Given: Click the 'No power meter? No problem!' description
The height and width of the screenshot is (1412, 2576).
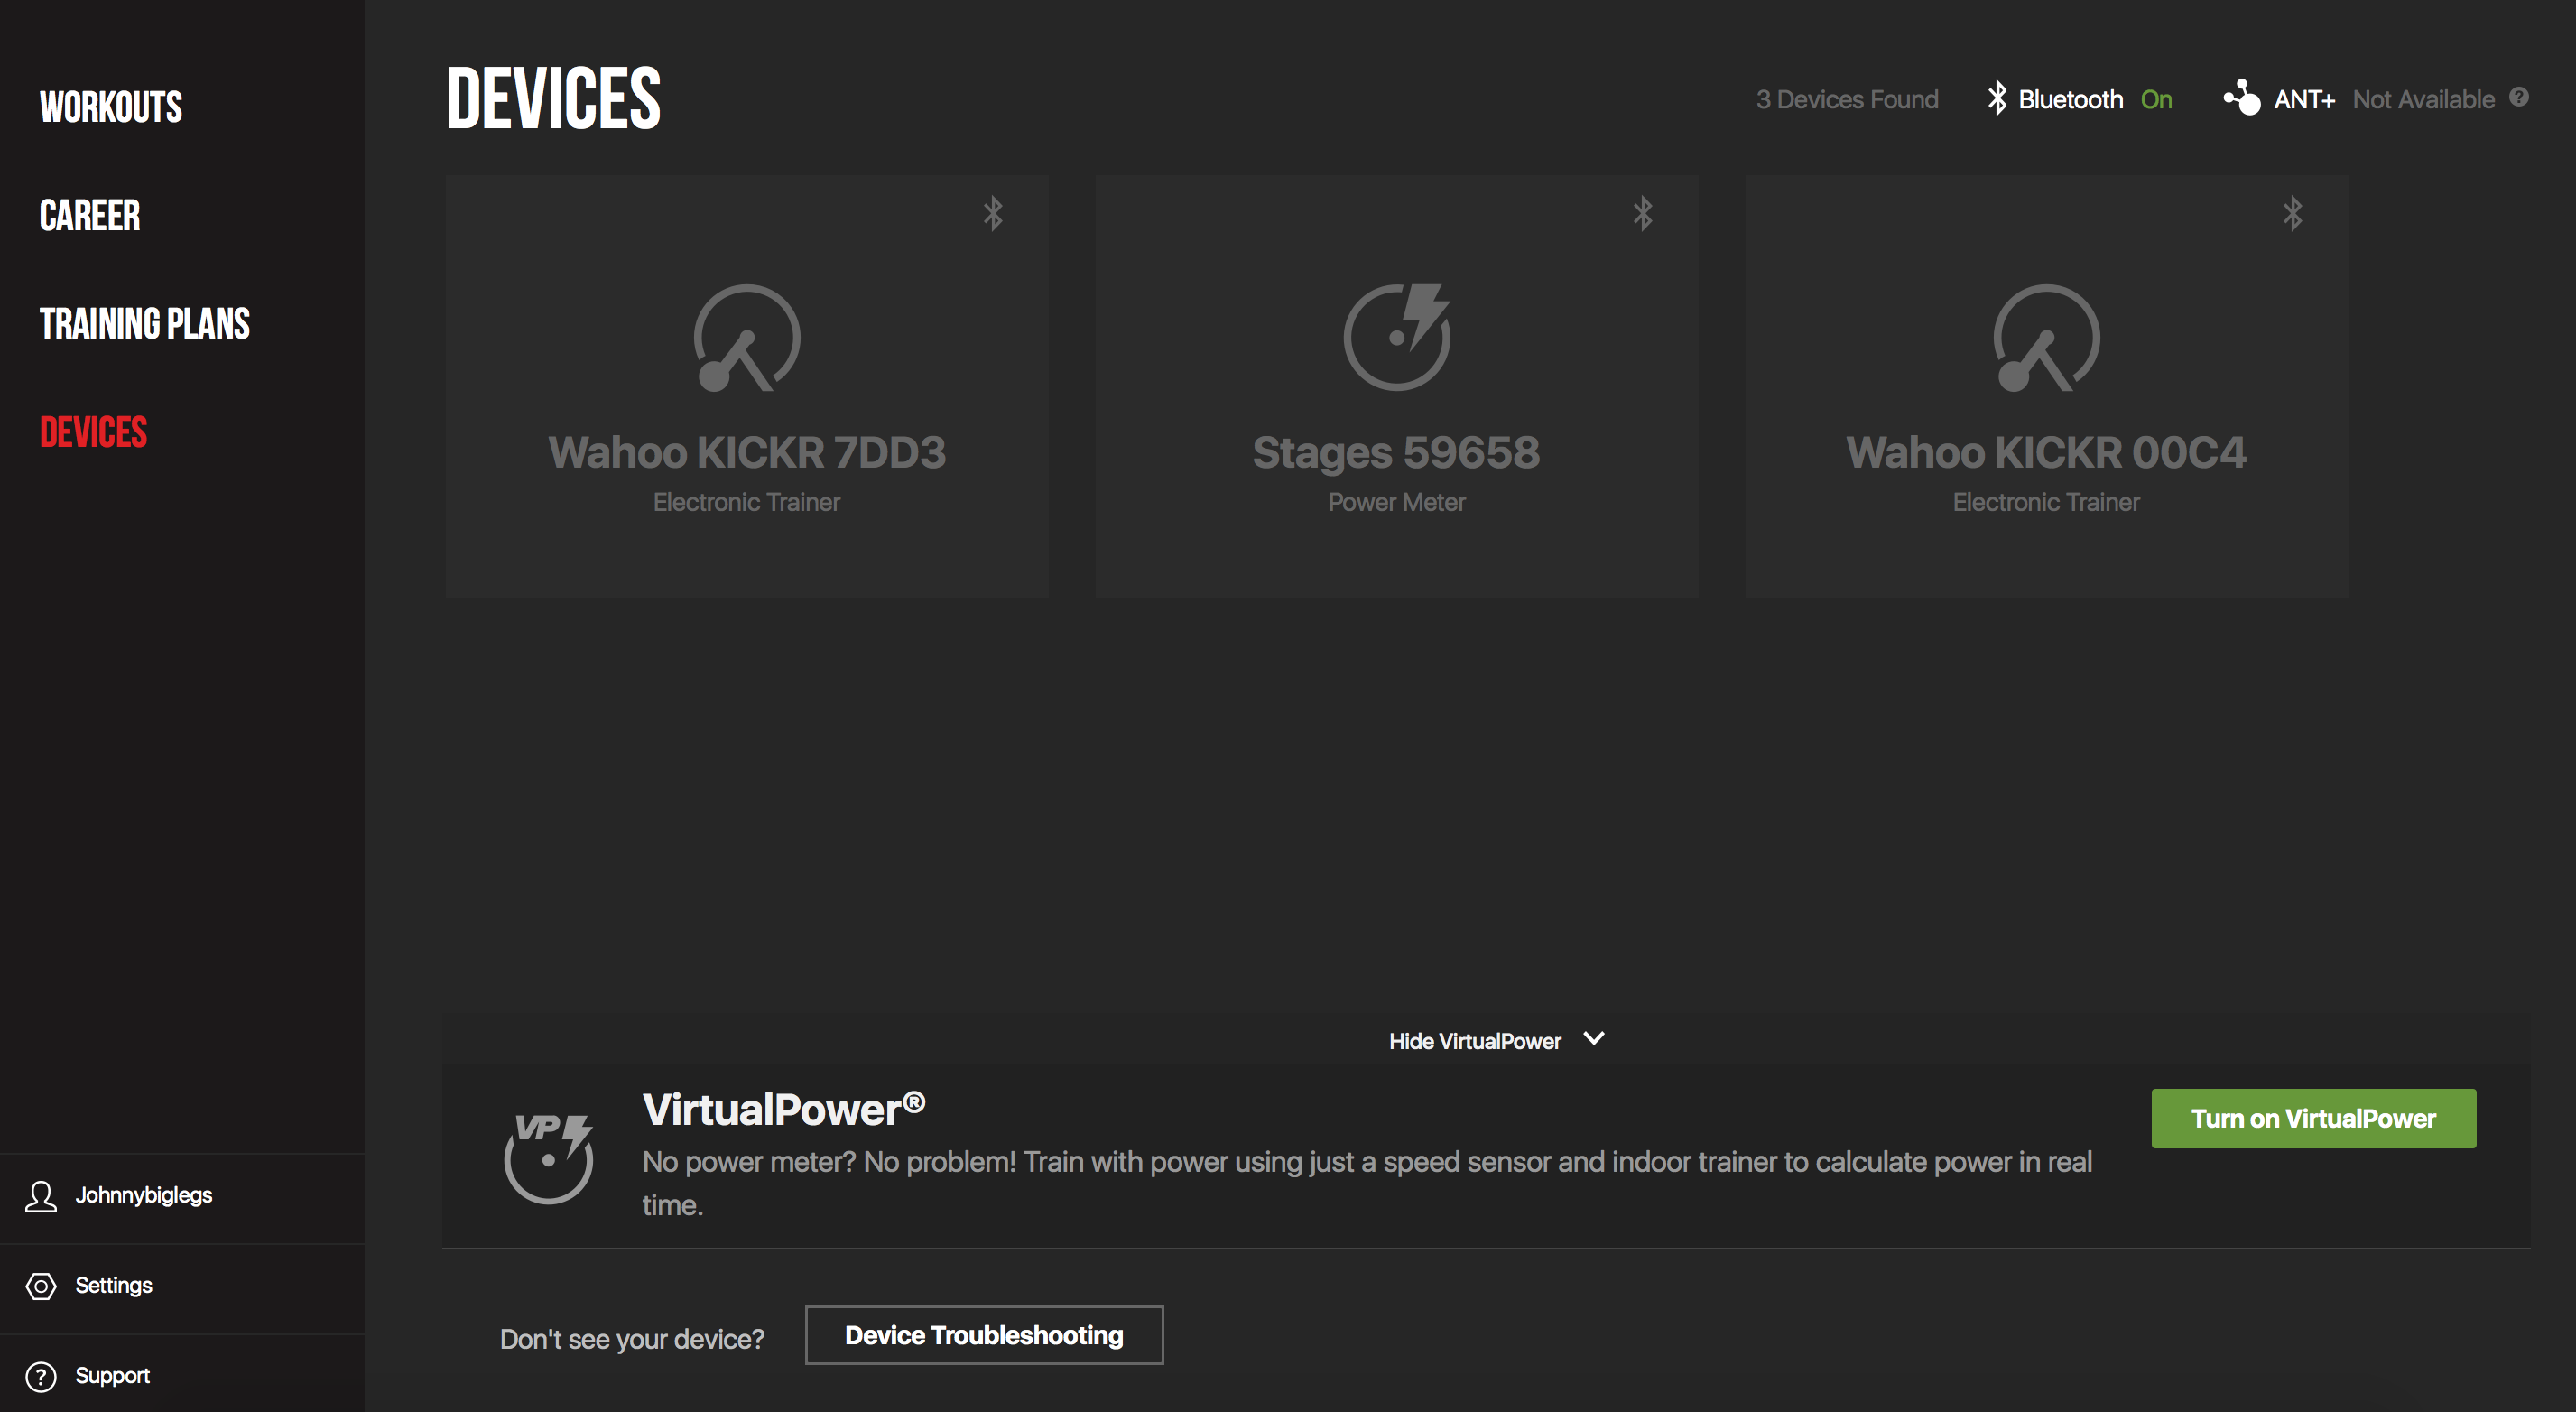Looking at the screenshot, I should (x=1367, y=1183).
